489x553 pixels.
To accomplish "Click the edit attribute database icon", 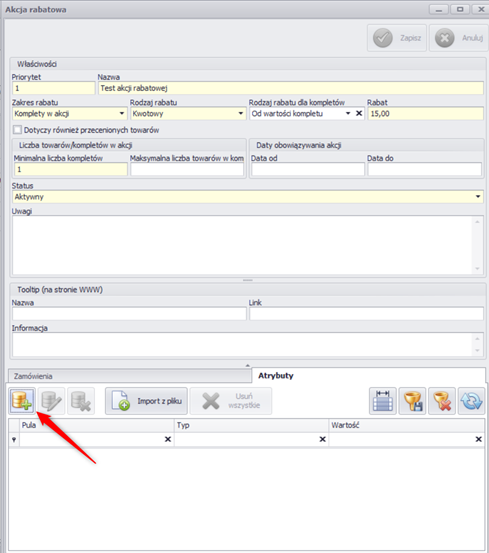I will (x=51, y=401).
